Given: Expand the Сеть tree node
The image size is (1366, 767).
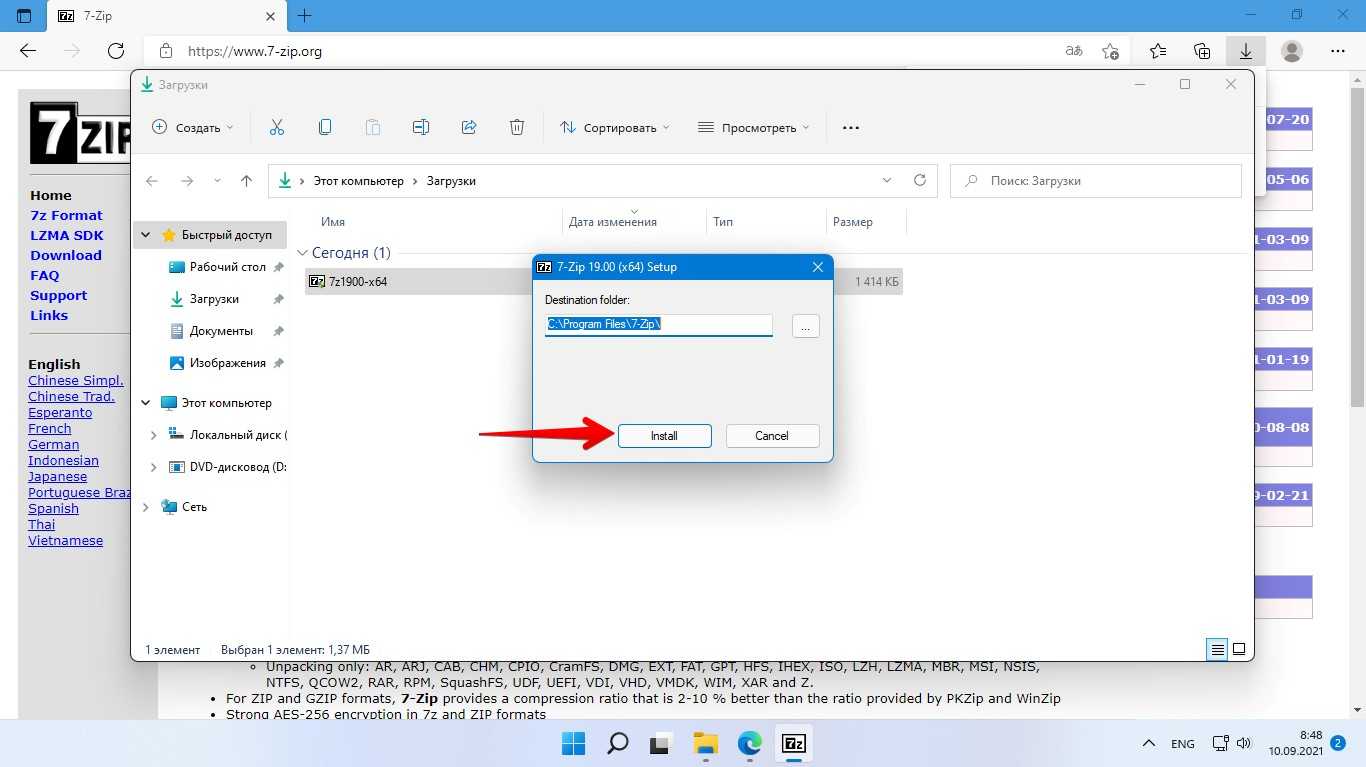Looking at the screenshot, I should (146, 507).
